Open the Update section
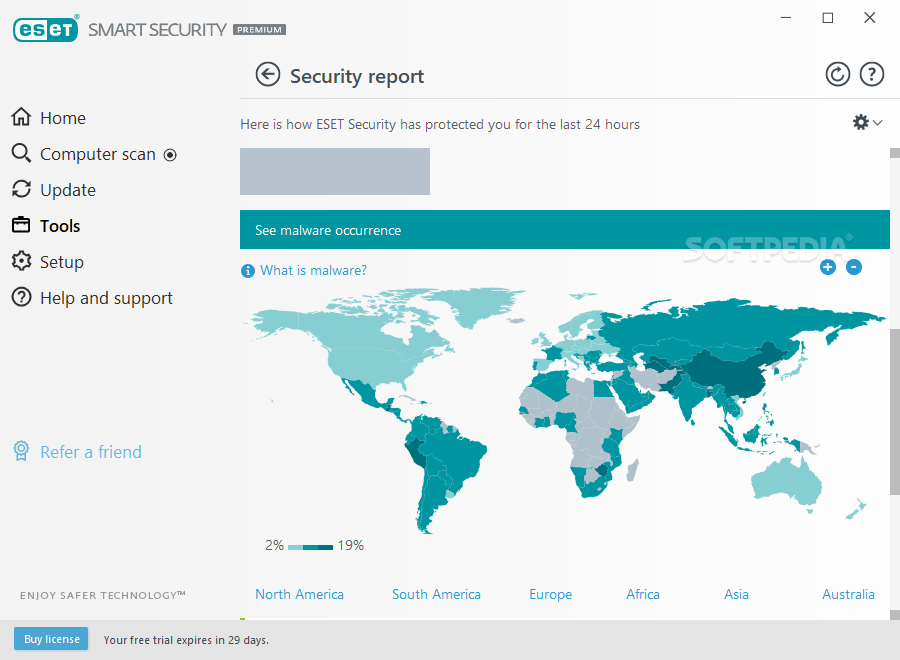 pyautogui.click(x=68, y=191)
